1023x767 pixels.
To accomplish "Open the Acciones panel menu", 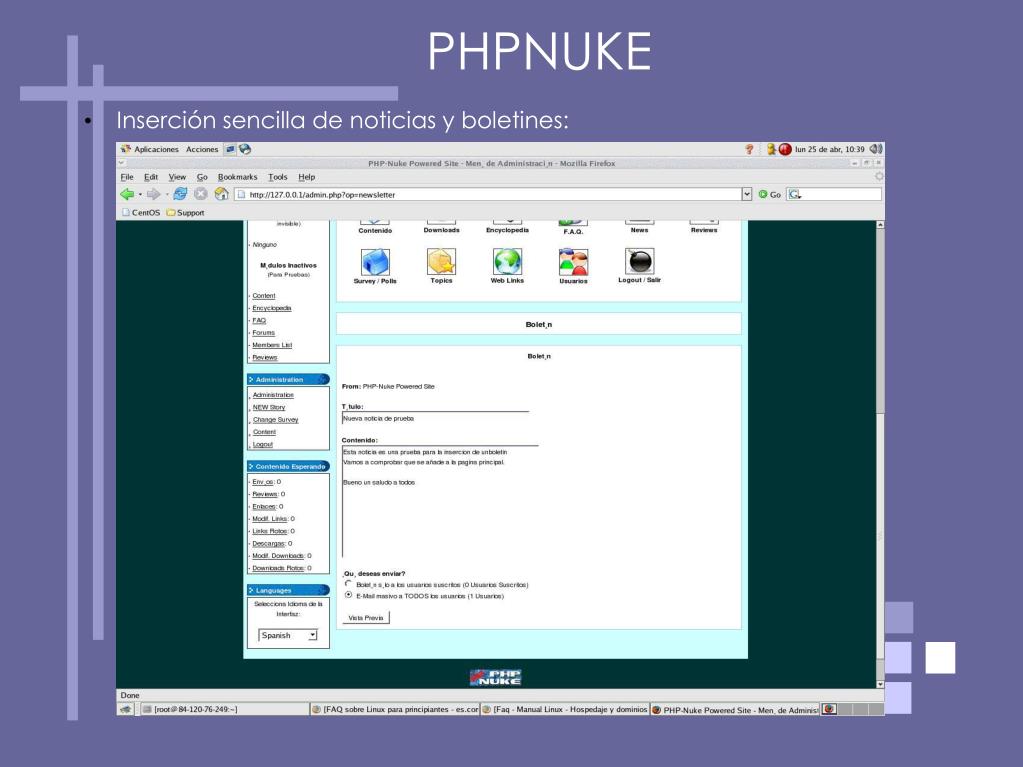I will (x=202, y=149).
